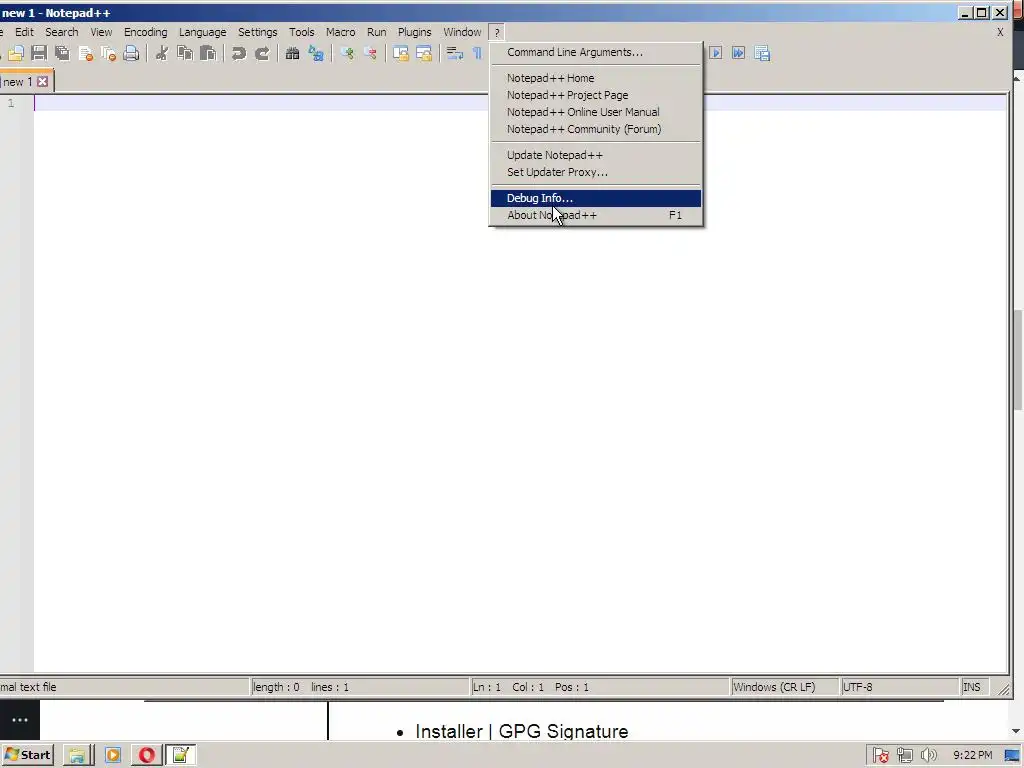Open the Edit menu

(x=24, y=32)
